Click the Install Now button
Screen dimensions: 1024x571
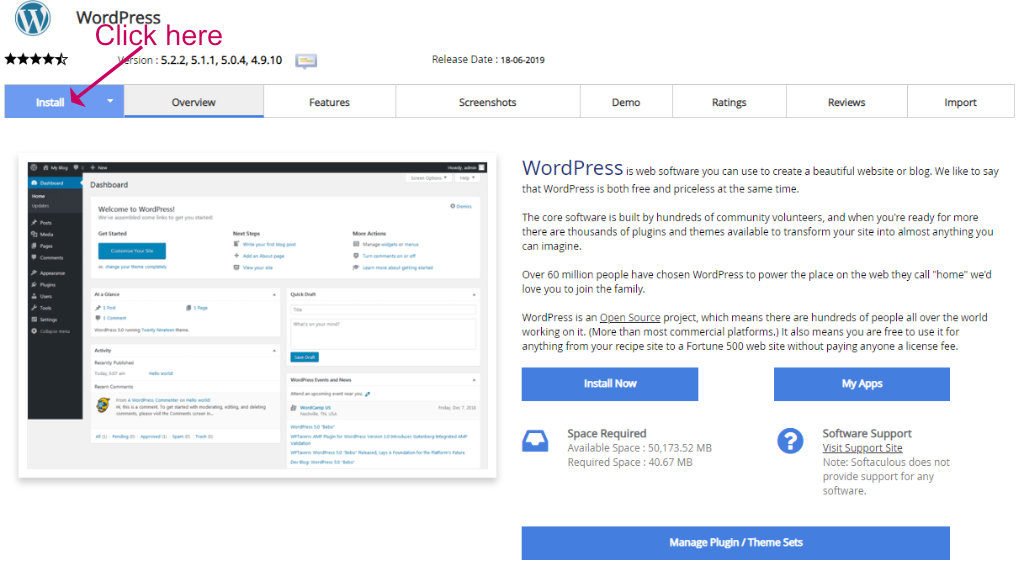(x=609, y=383)
